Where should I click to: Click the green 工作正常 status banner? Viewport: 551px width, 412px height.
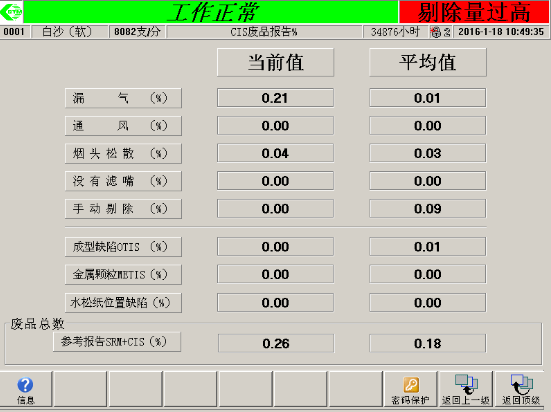[211, 12]
